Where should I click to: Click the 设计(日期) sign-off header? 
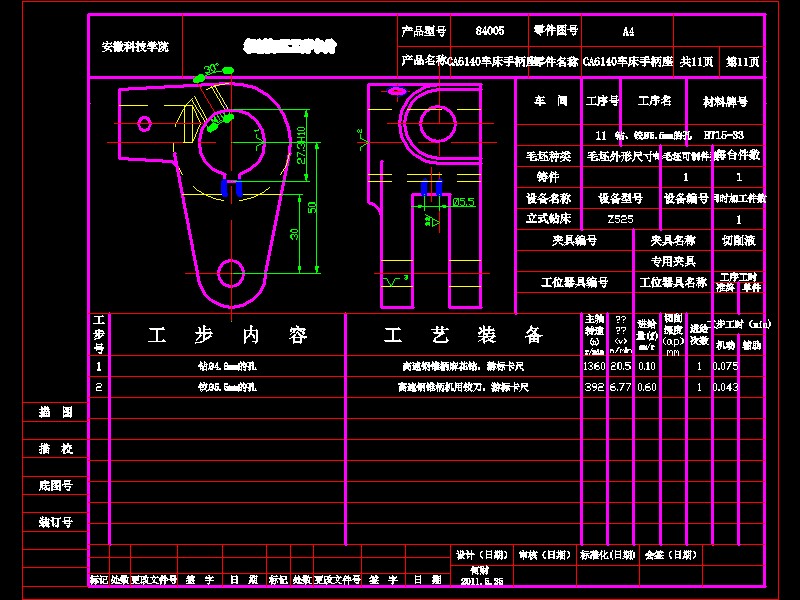pos(482,555)
